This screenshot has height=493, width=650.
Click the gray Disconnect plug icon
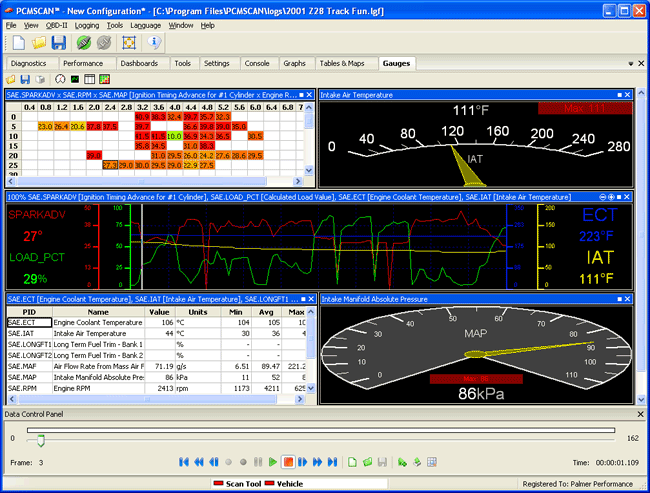tap(104, 42)
